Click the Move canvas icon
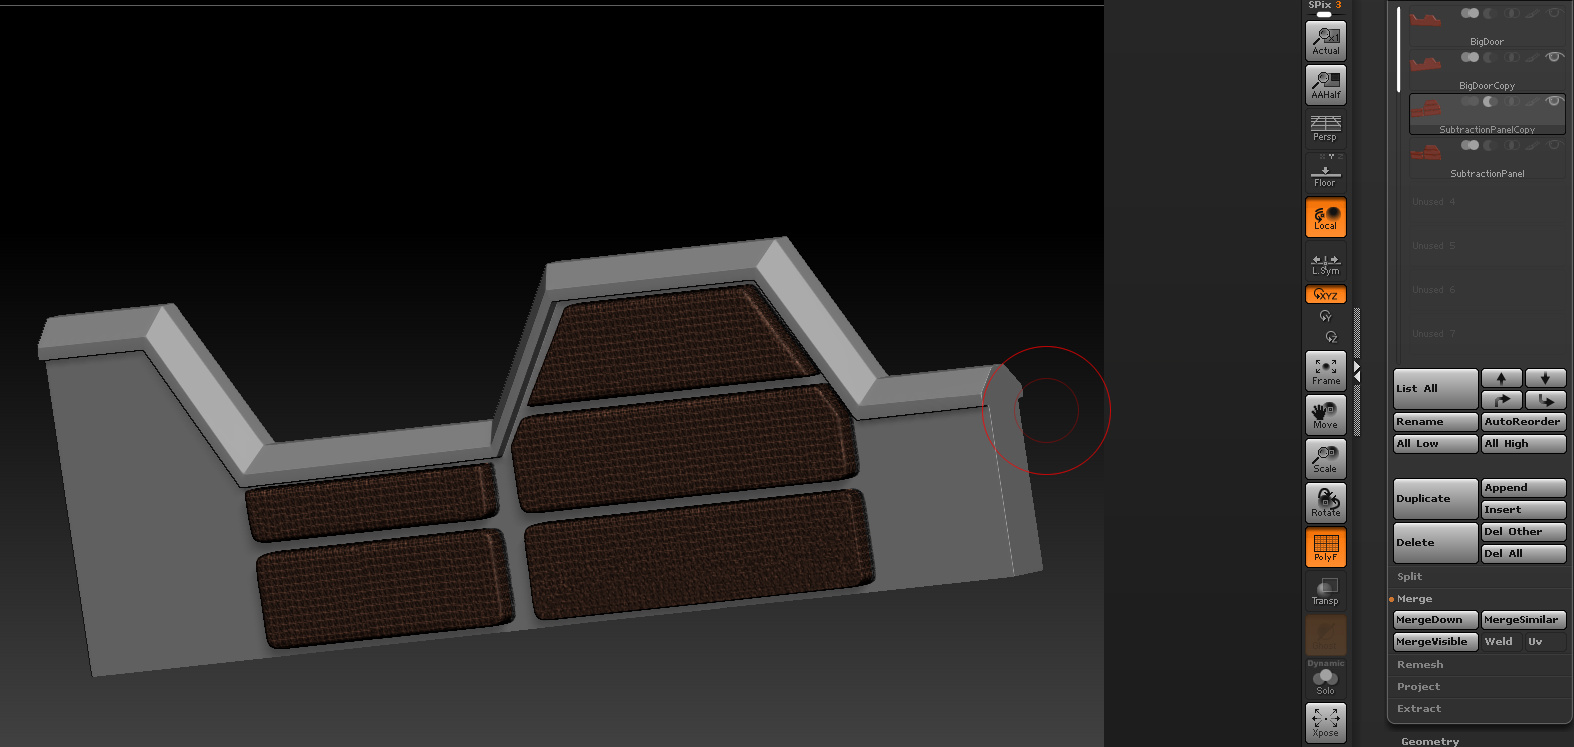1574x747 pixels. (1325, 415)
